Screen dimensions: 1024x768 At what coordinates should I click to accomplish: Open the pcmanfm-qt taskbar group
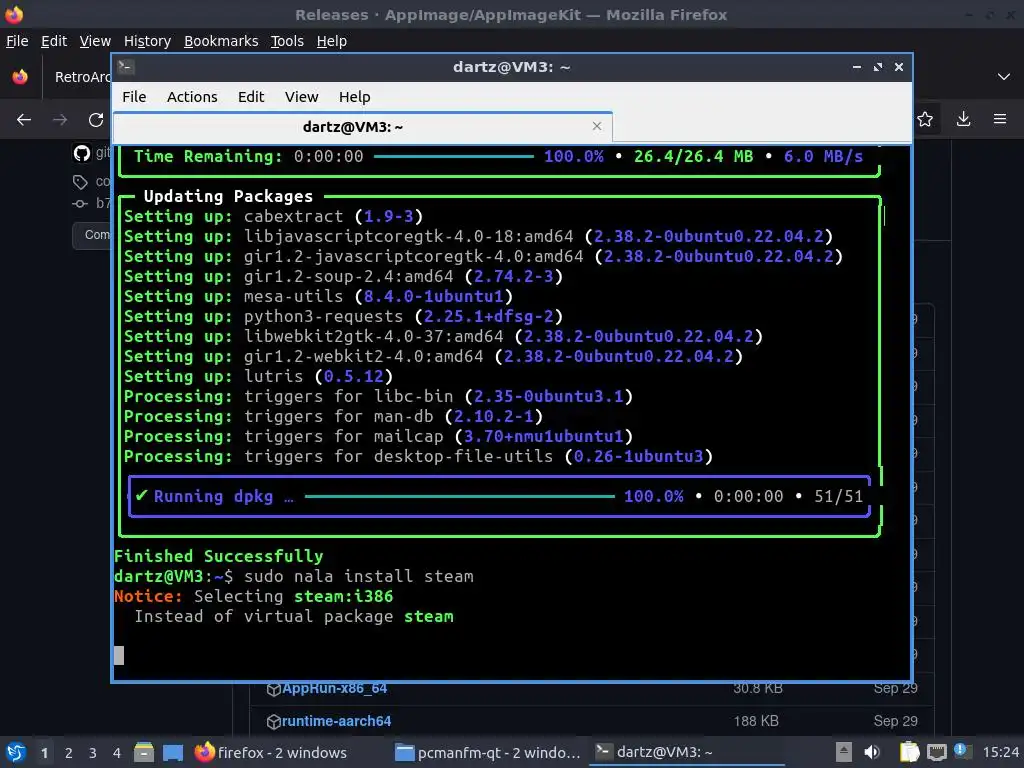[x=489, y=752]
